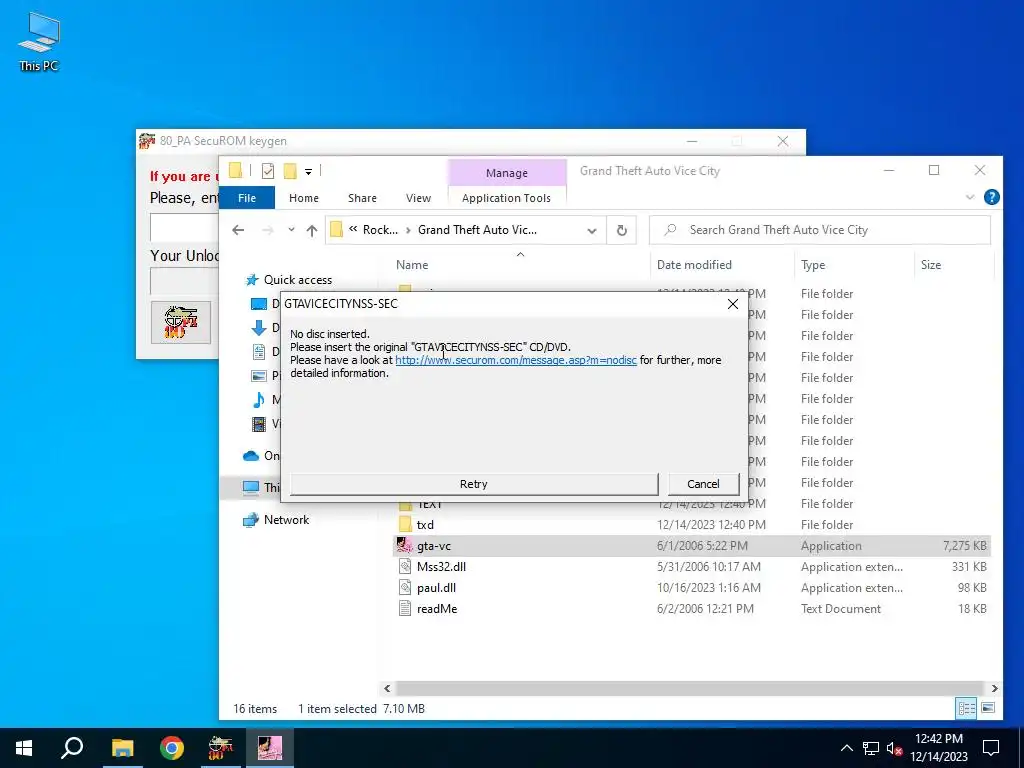Image resolution: width=1024 pixels, height=768 pixels.
Task: Sort by the Type column header
Action: [813, 264]
